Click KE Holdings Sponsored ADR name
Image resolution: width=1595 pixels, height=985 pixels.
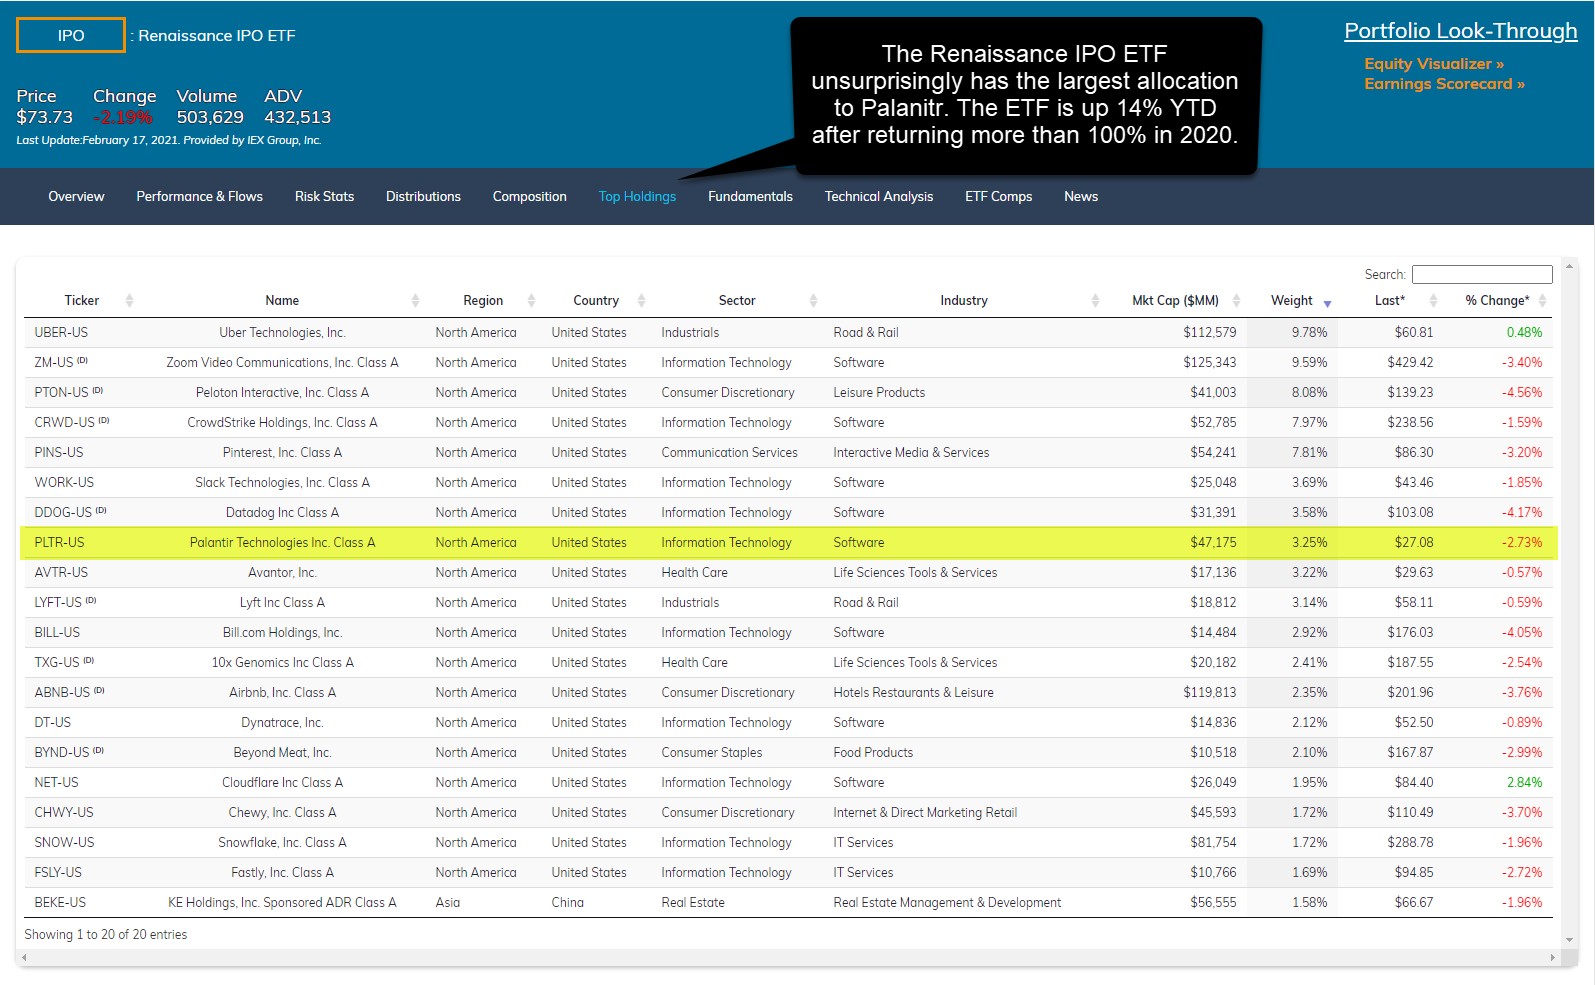click(x=282, y=903)
